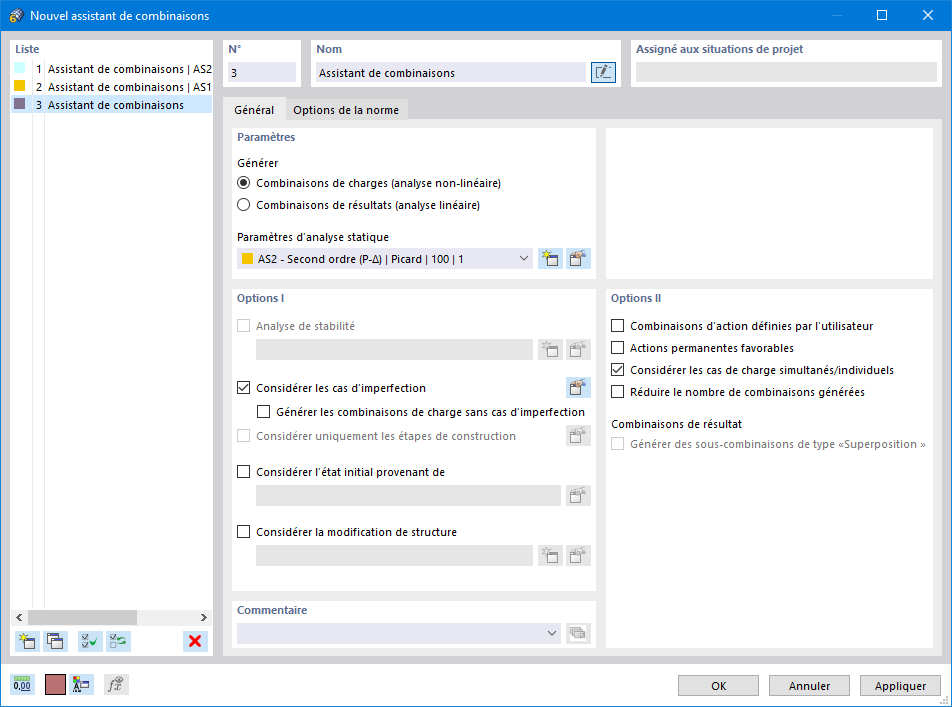Open the Commentaire dropdown

553,632
